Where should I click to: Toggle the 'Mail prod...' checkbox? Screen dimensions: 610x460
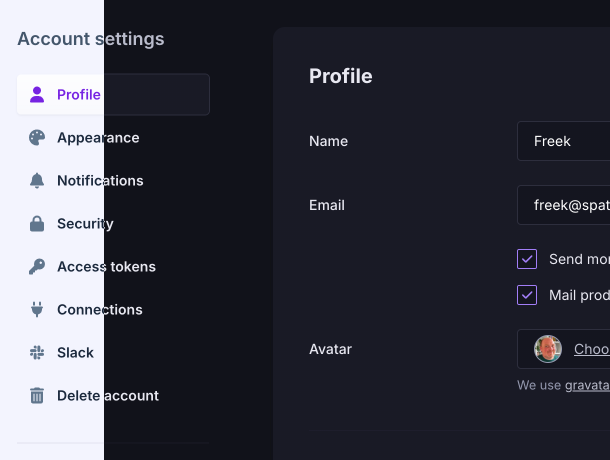pyautogui.click(x=527, y=295)
